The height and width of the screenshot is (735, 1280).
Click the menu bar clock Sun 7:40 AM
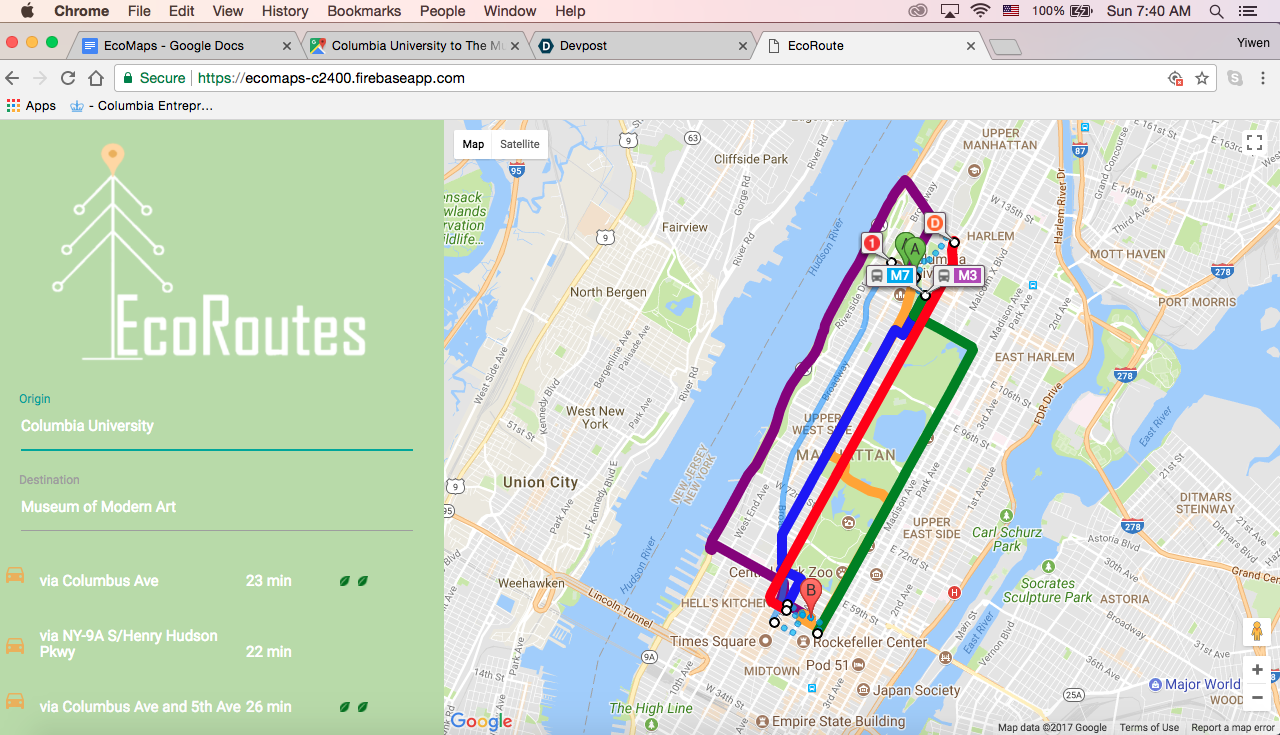(x=1149, y=11)
